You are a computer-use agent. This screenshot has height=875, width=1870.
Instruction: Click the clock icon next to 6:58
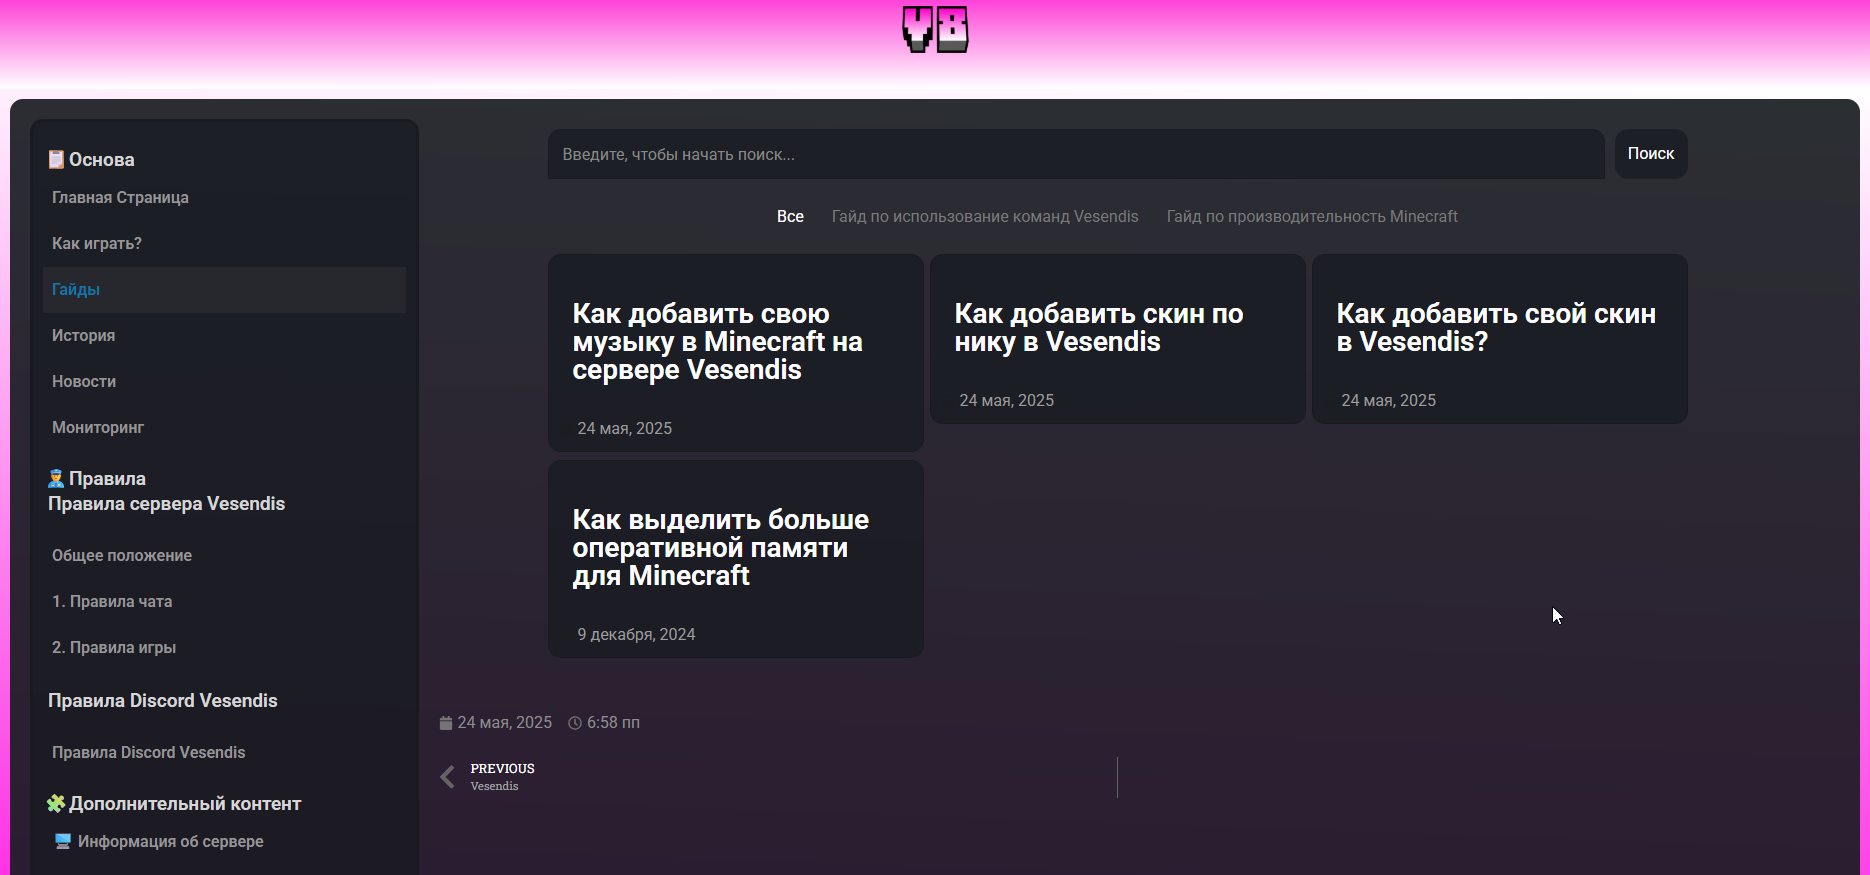click(x=575, y=723)
